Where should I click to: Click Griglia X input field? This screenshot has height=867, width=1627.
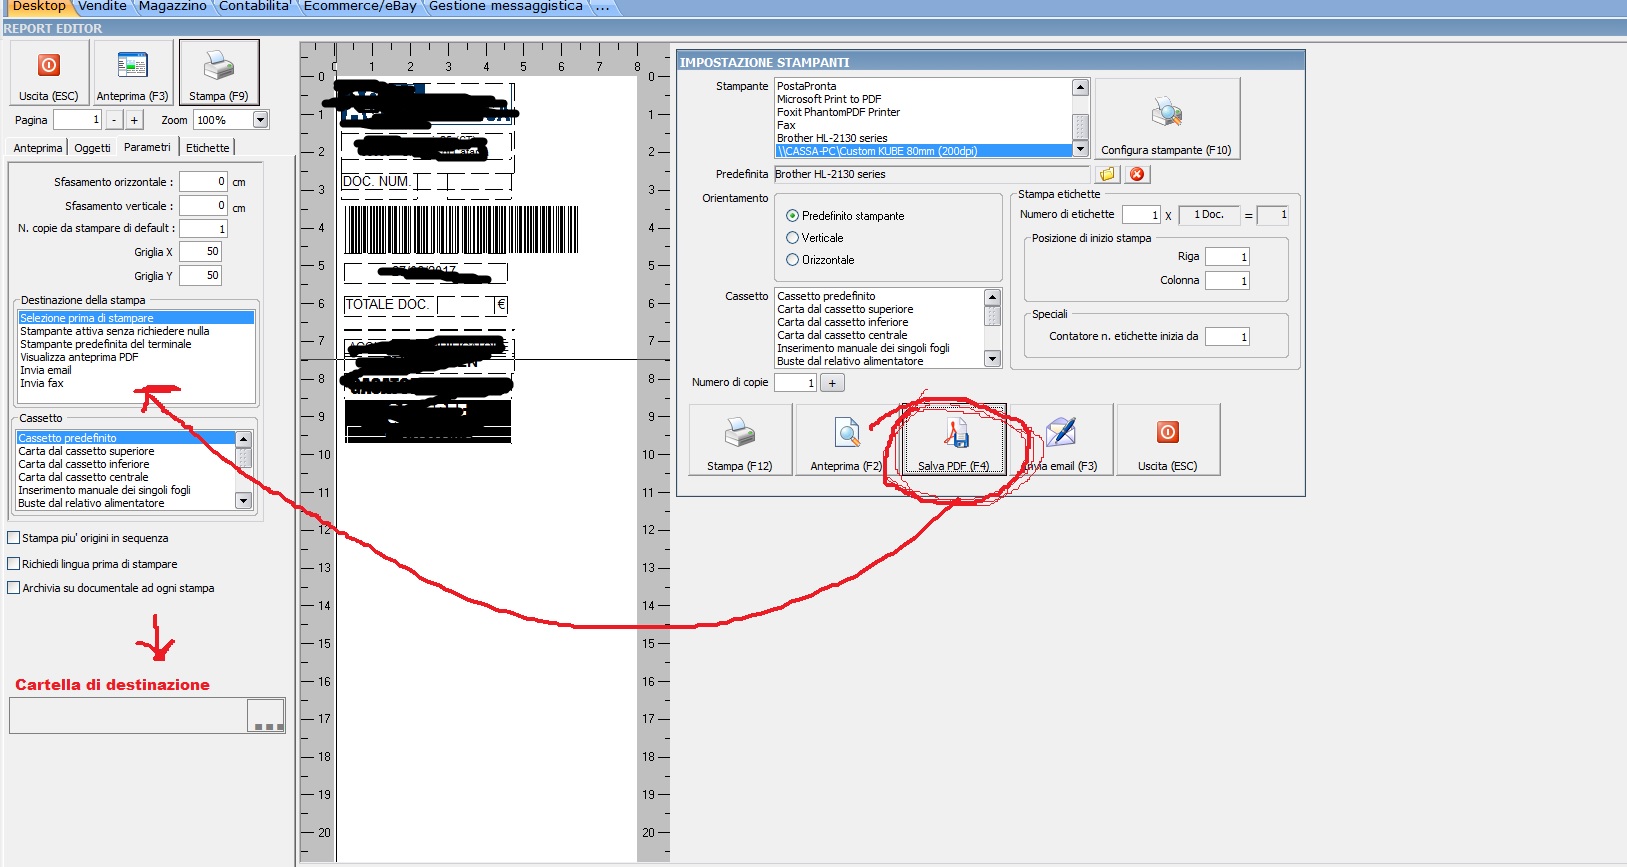pyautogui.click(x=200, y=252)
